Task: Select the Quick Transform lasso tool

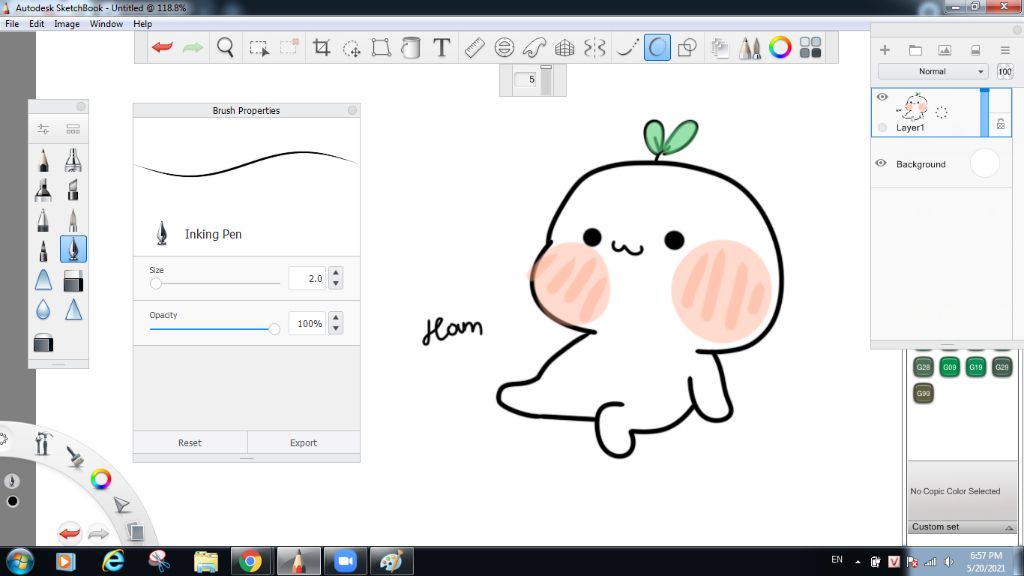Action: (x=351, y=48)
